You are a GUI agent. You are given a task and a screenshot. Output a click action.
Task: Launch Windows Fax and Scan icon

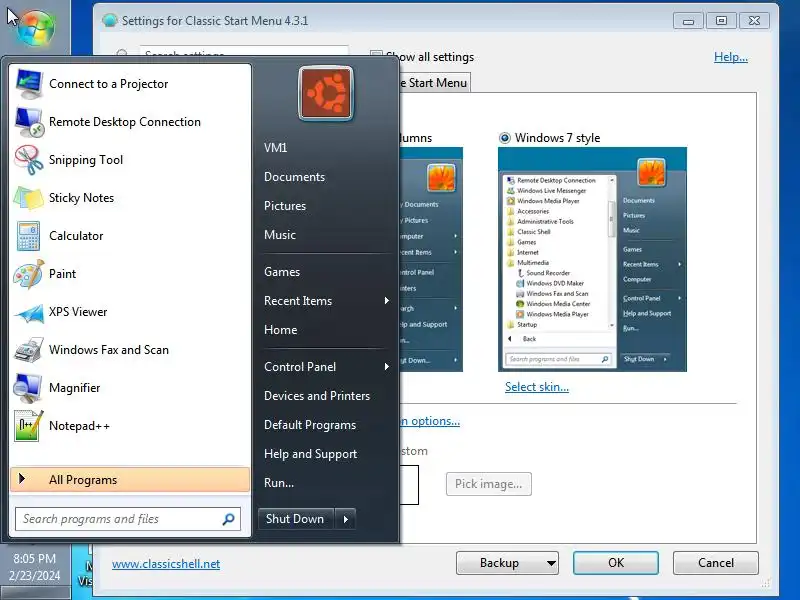[29, 350]
